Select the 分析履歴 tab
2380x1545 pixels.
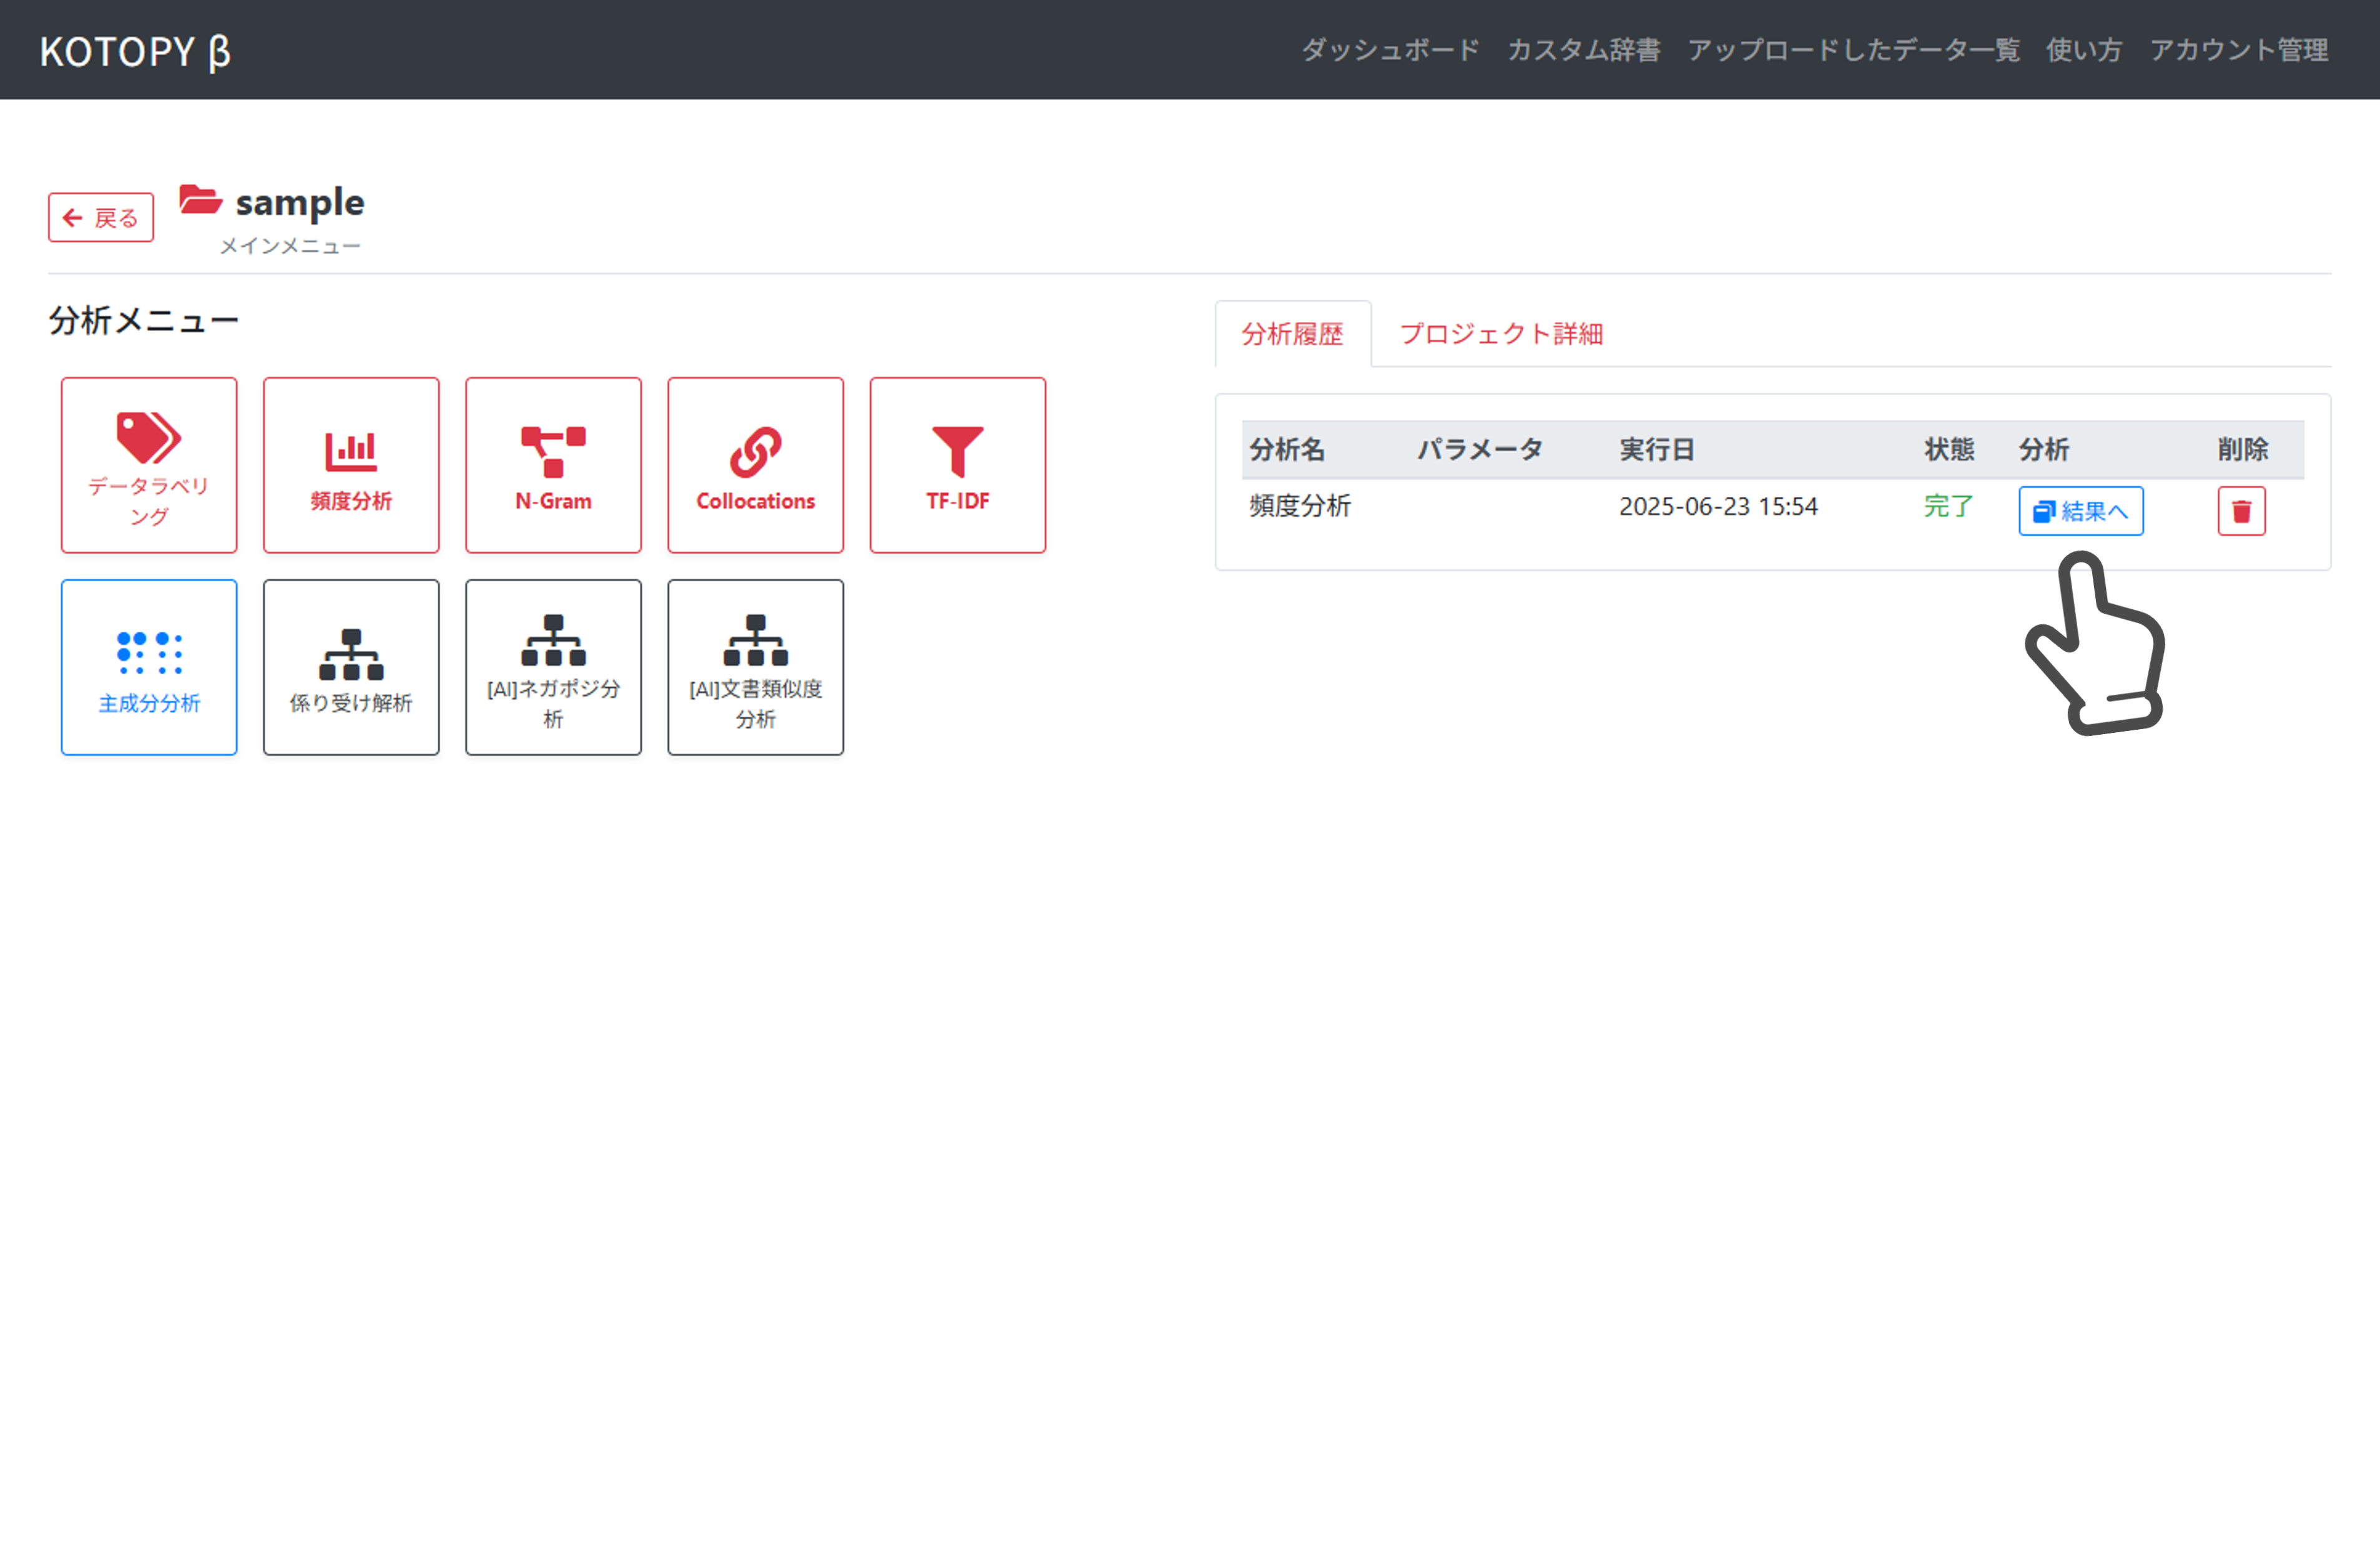coord(1292,334)
